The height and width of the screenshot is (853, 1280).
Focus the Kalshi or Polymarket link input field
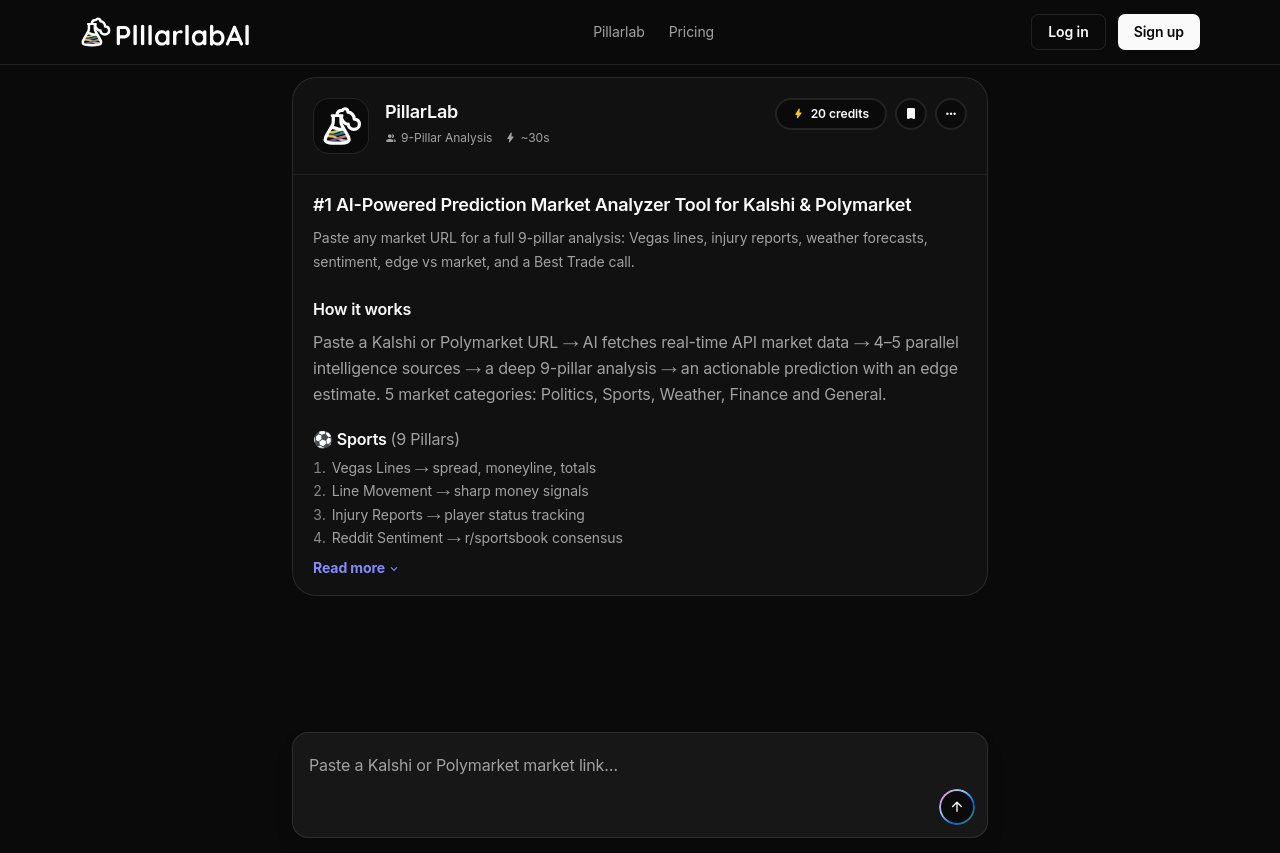pyautogui.click(x=640, y=785)
